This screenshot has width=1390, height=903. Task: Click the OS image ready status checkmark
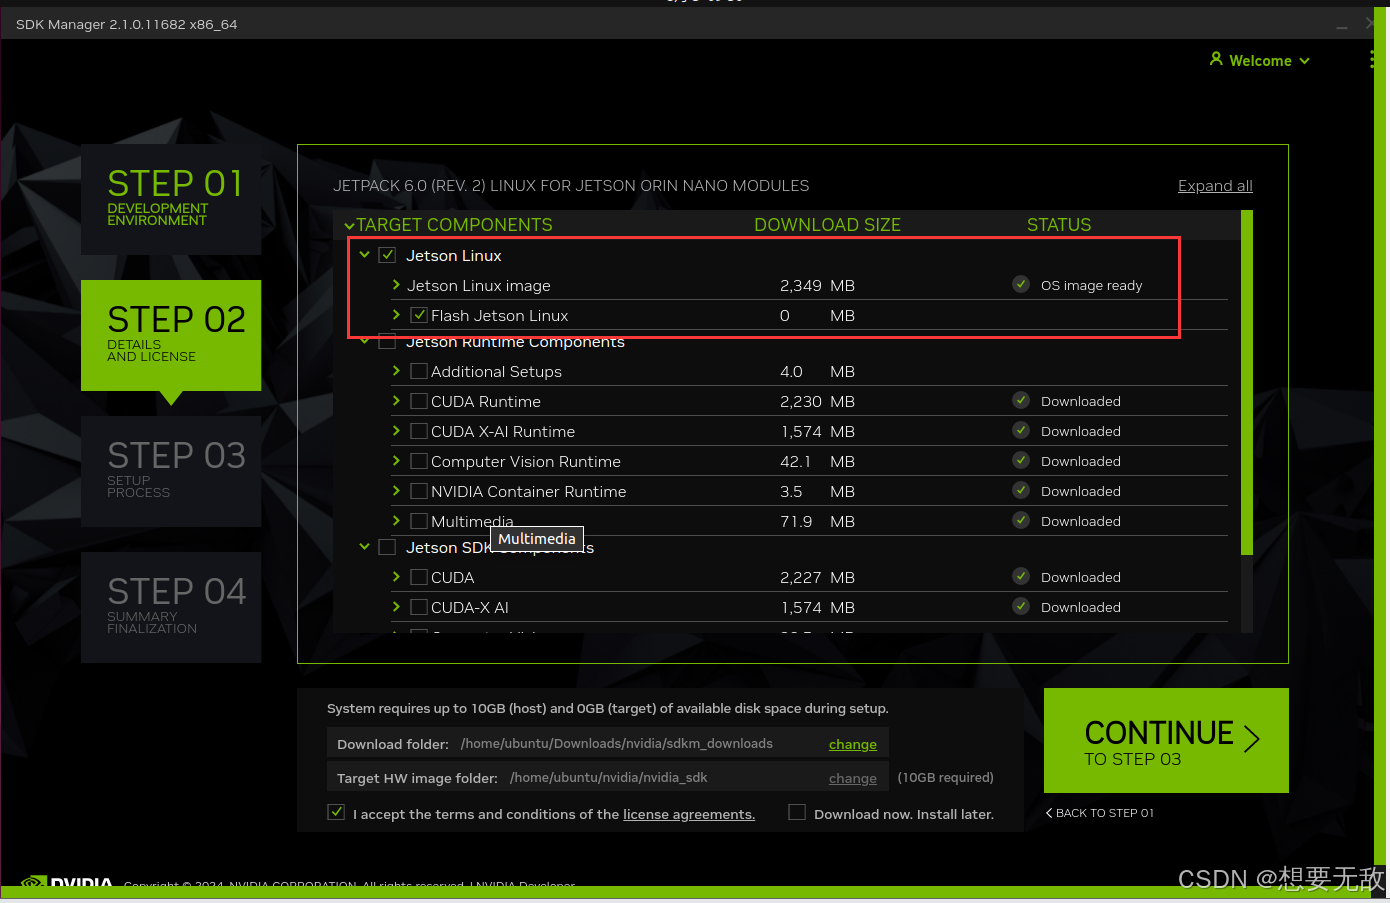1021,285
